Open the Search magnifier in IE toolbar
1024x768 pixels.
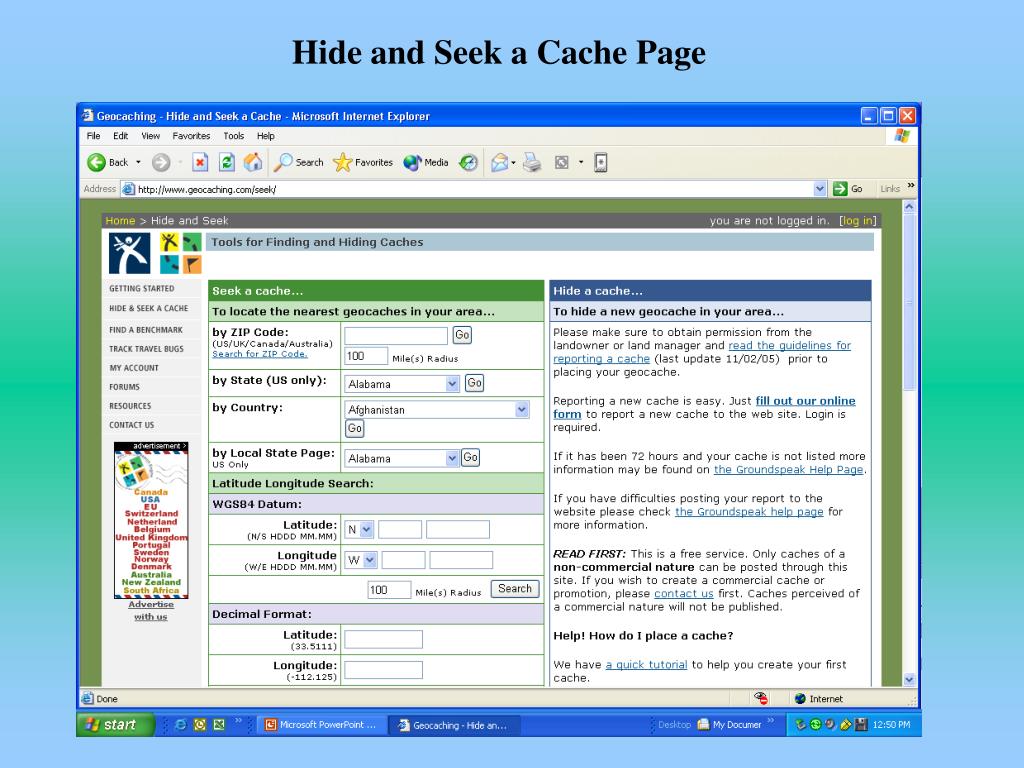[283, 162]
